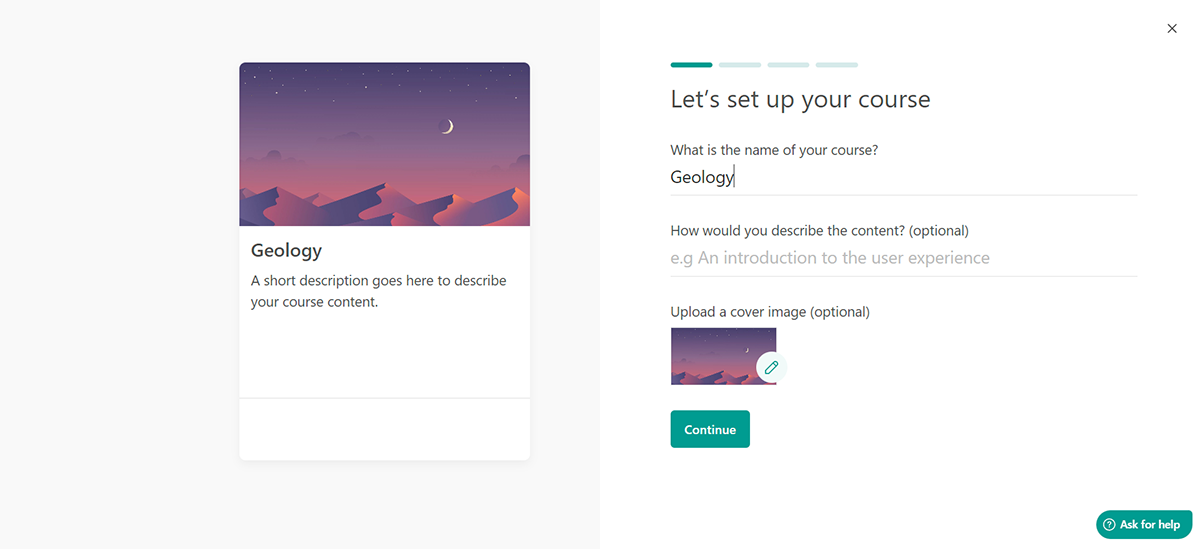
Task: Click the course description input field
Action: pos(902,258)
